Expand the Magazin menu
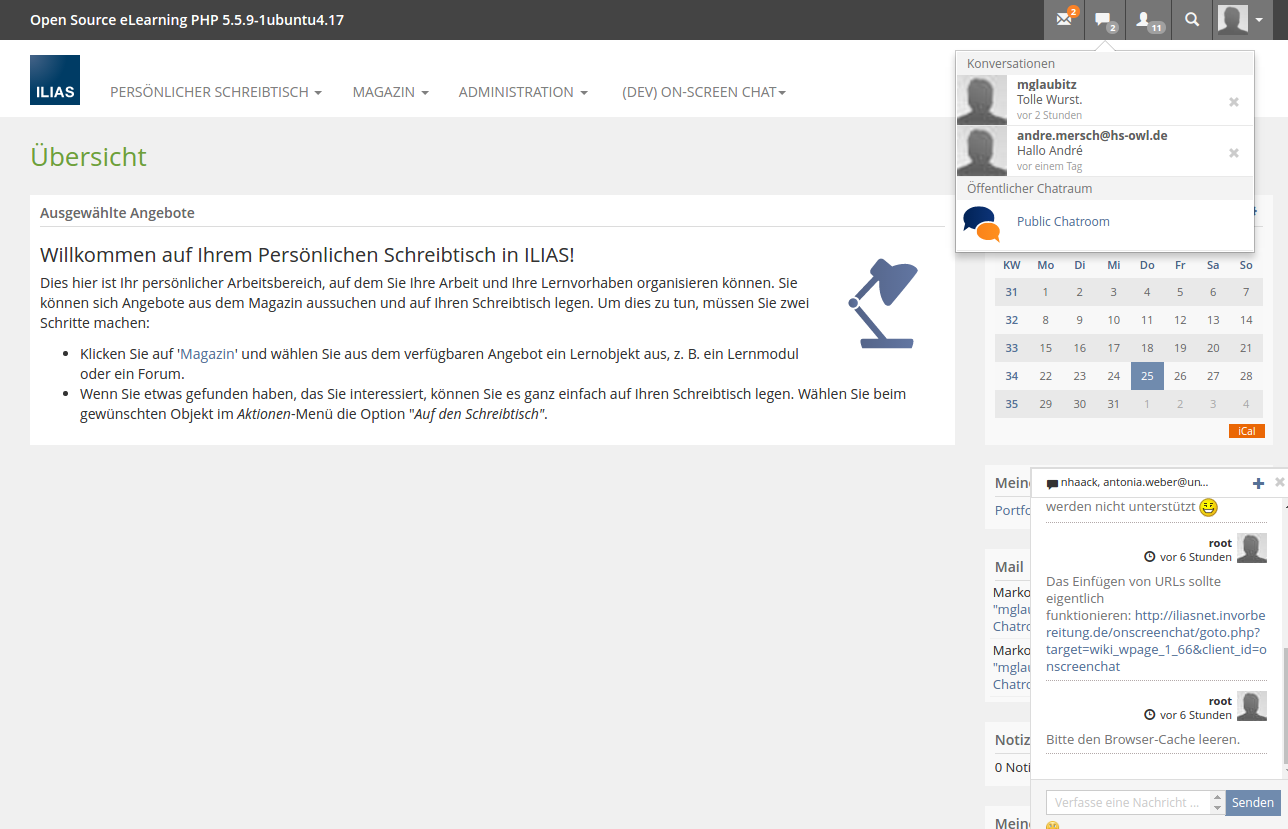 point(390,92)
